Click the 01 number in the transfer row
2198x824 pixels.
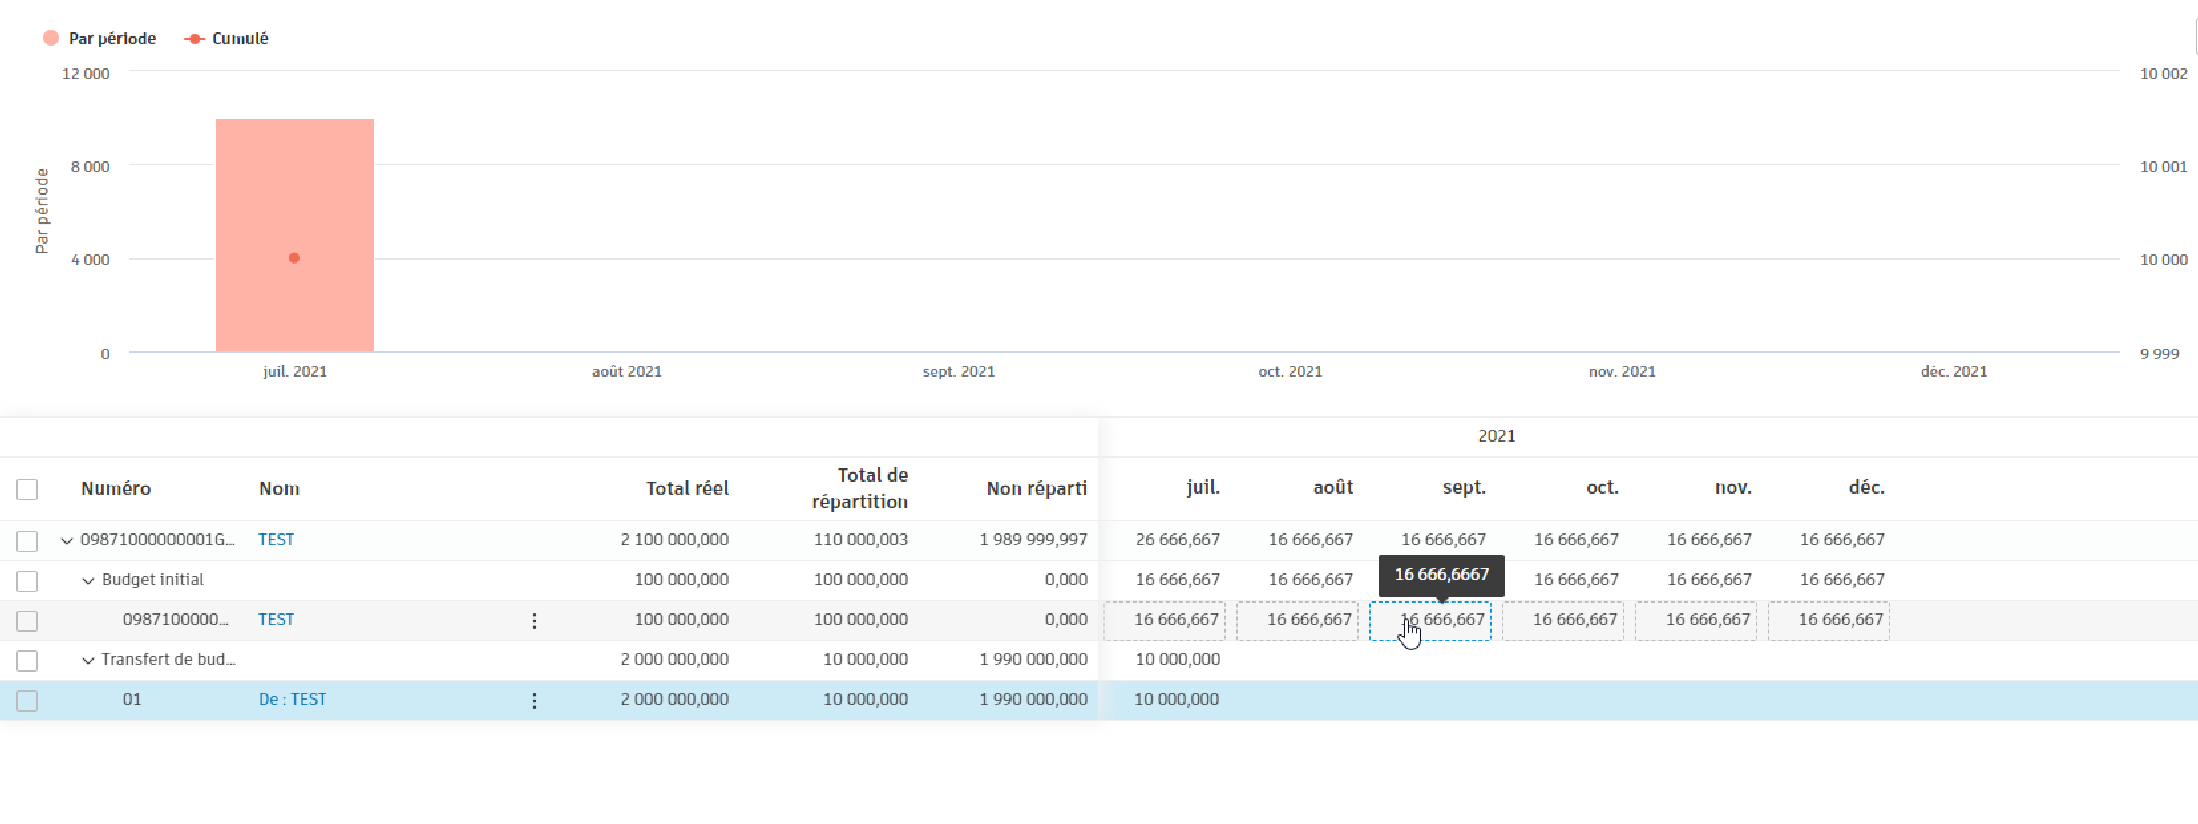(132, 700)
